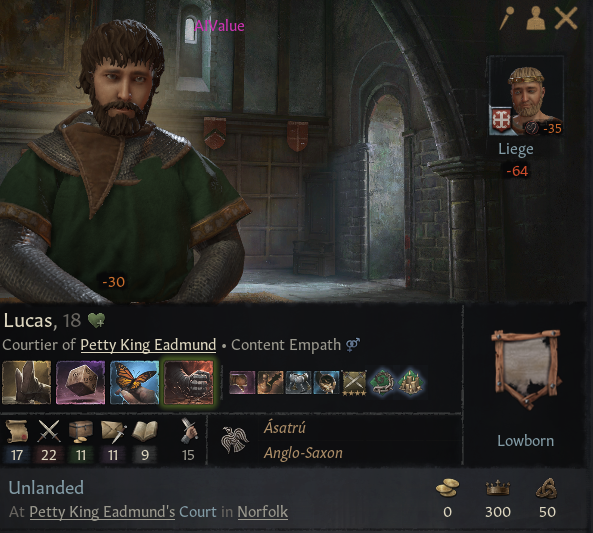The image size is (593, 533).
Task: Click the dice trait icon
Action: (81, 382)
